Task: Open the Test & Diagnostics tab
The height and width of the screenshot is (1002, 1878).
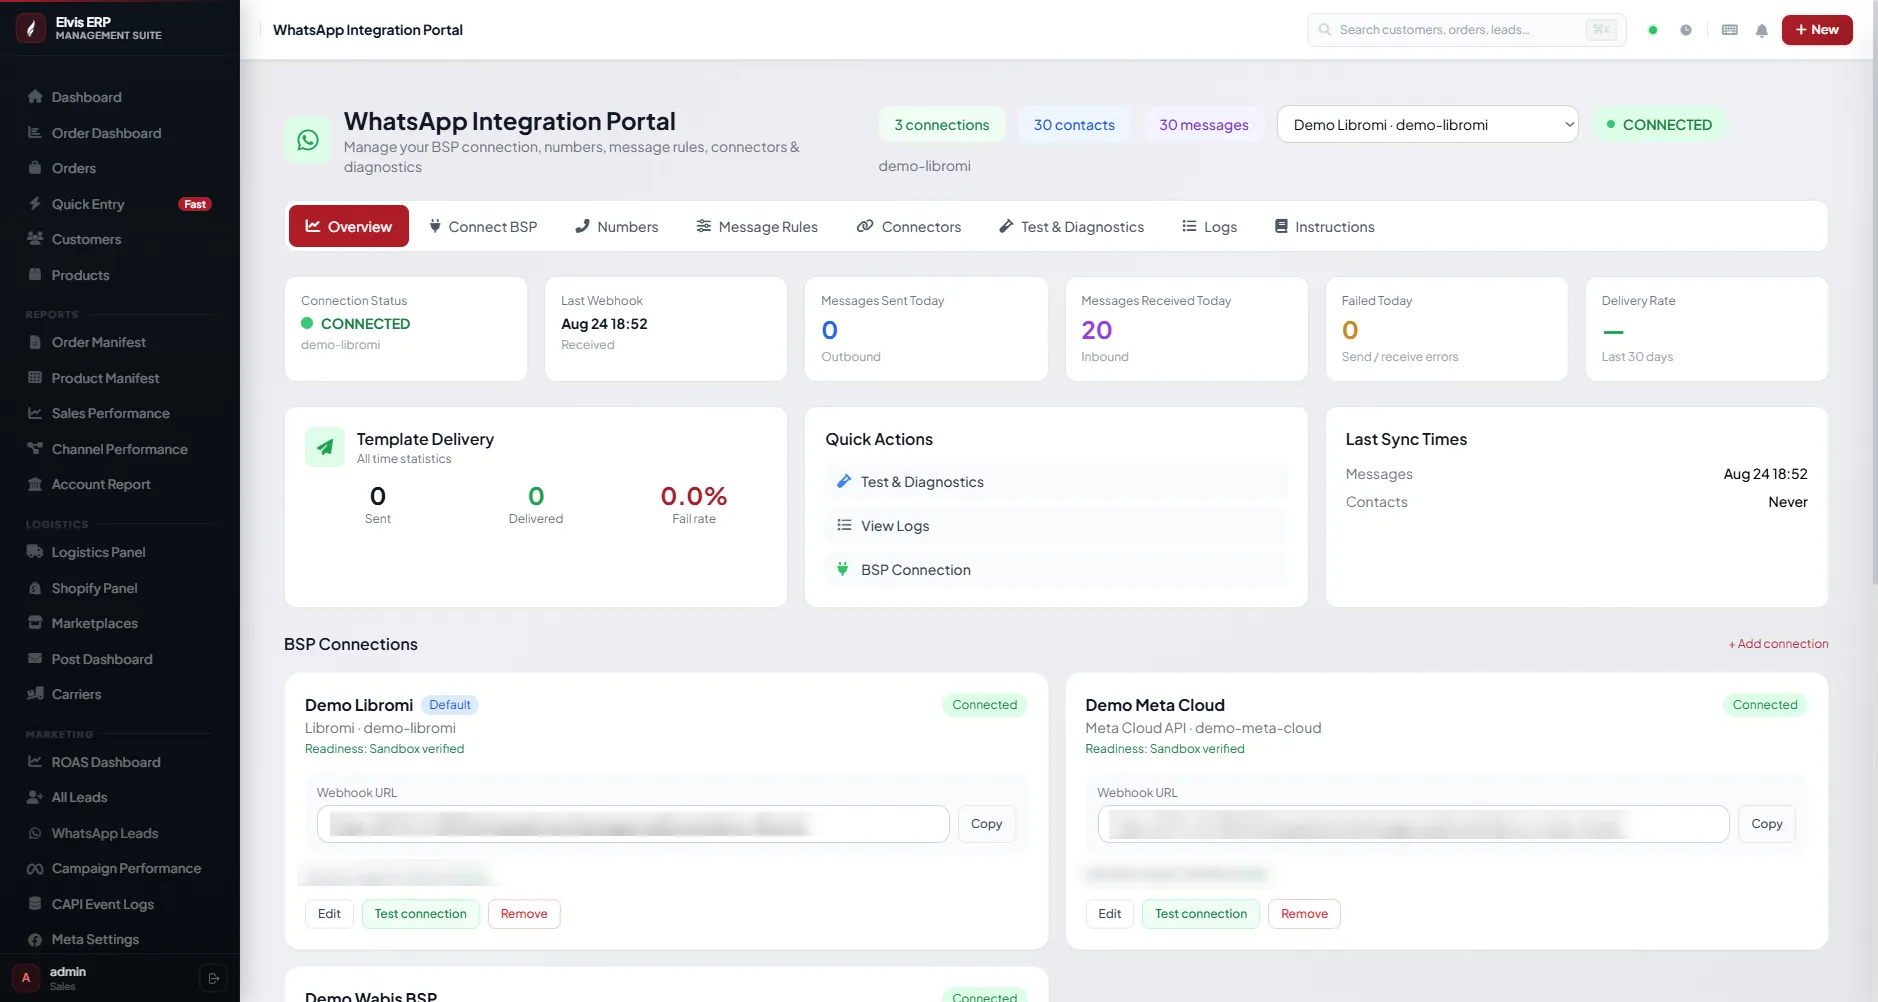Action: click(1072, 227)
